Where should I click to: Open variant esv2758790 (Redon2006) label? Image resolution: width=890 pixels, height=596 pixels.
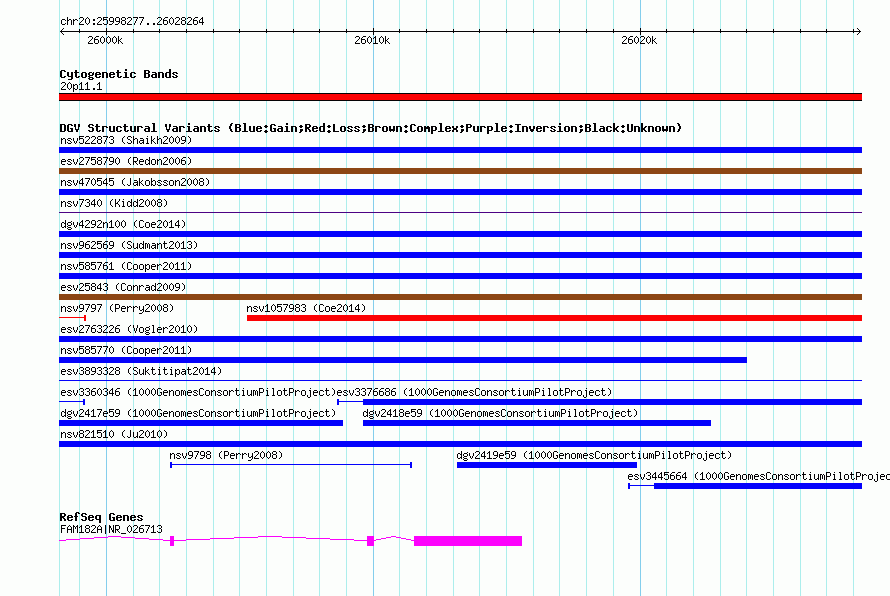click(x=126, y=161)
